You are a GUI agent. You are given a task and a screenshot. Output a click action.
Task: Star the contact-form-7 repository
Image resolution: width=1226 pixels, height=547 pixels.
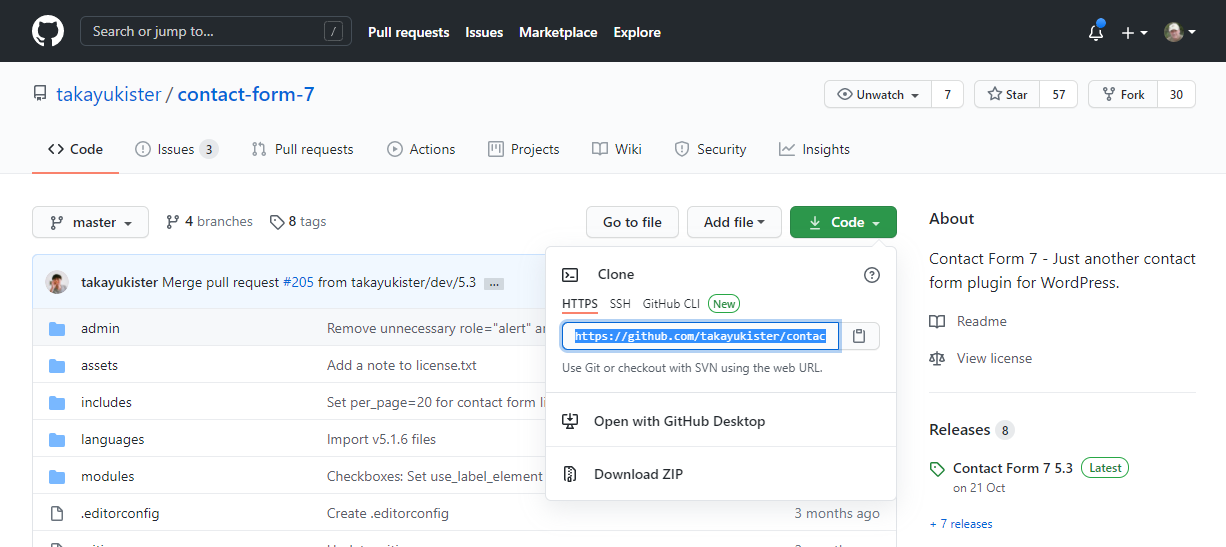[1007, 95]
